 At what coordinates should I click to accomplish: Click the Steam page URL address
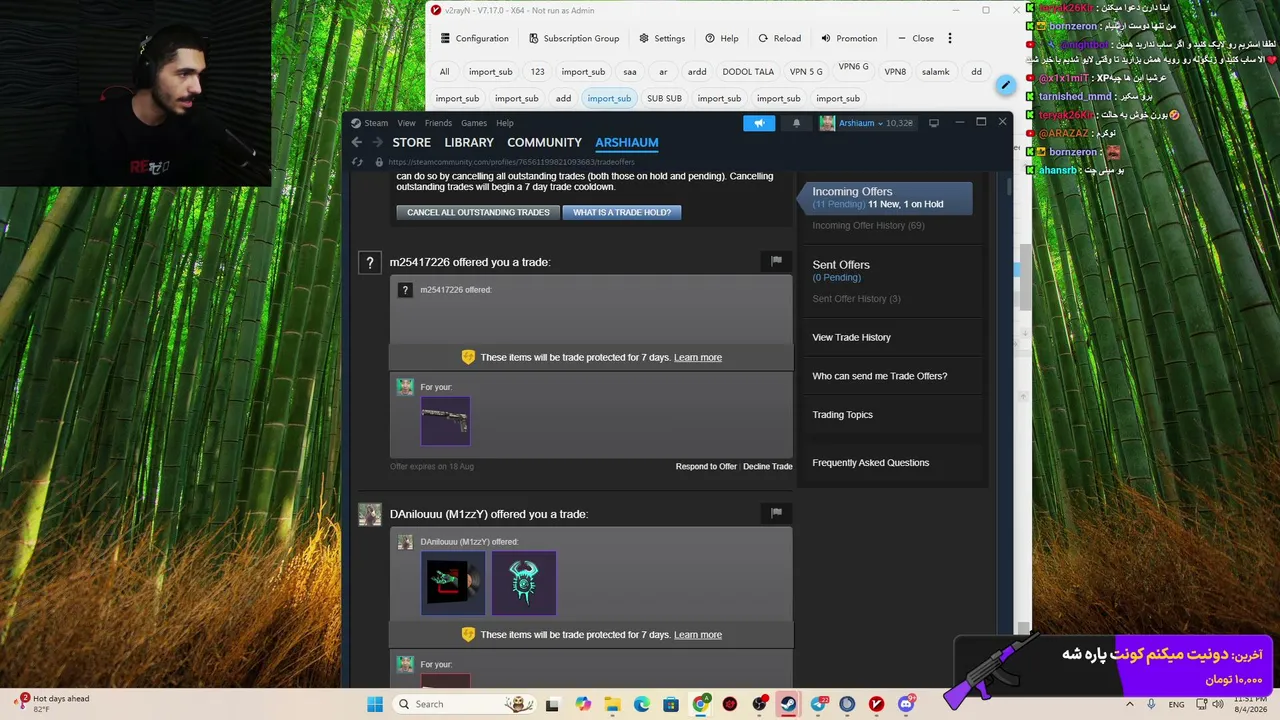[x=511, y=162]
